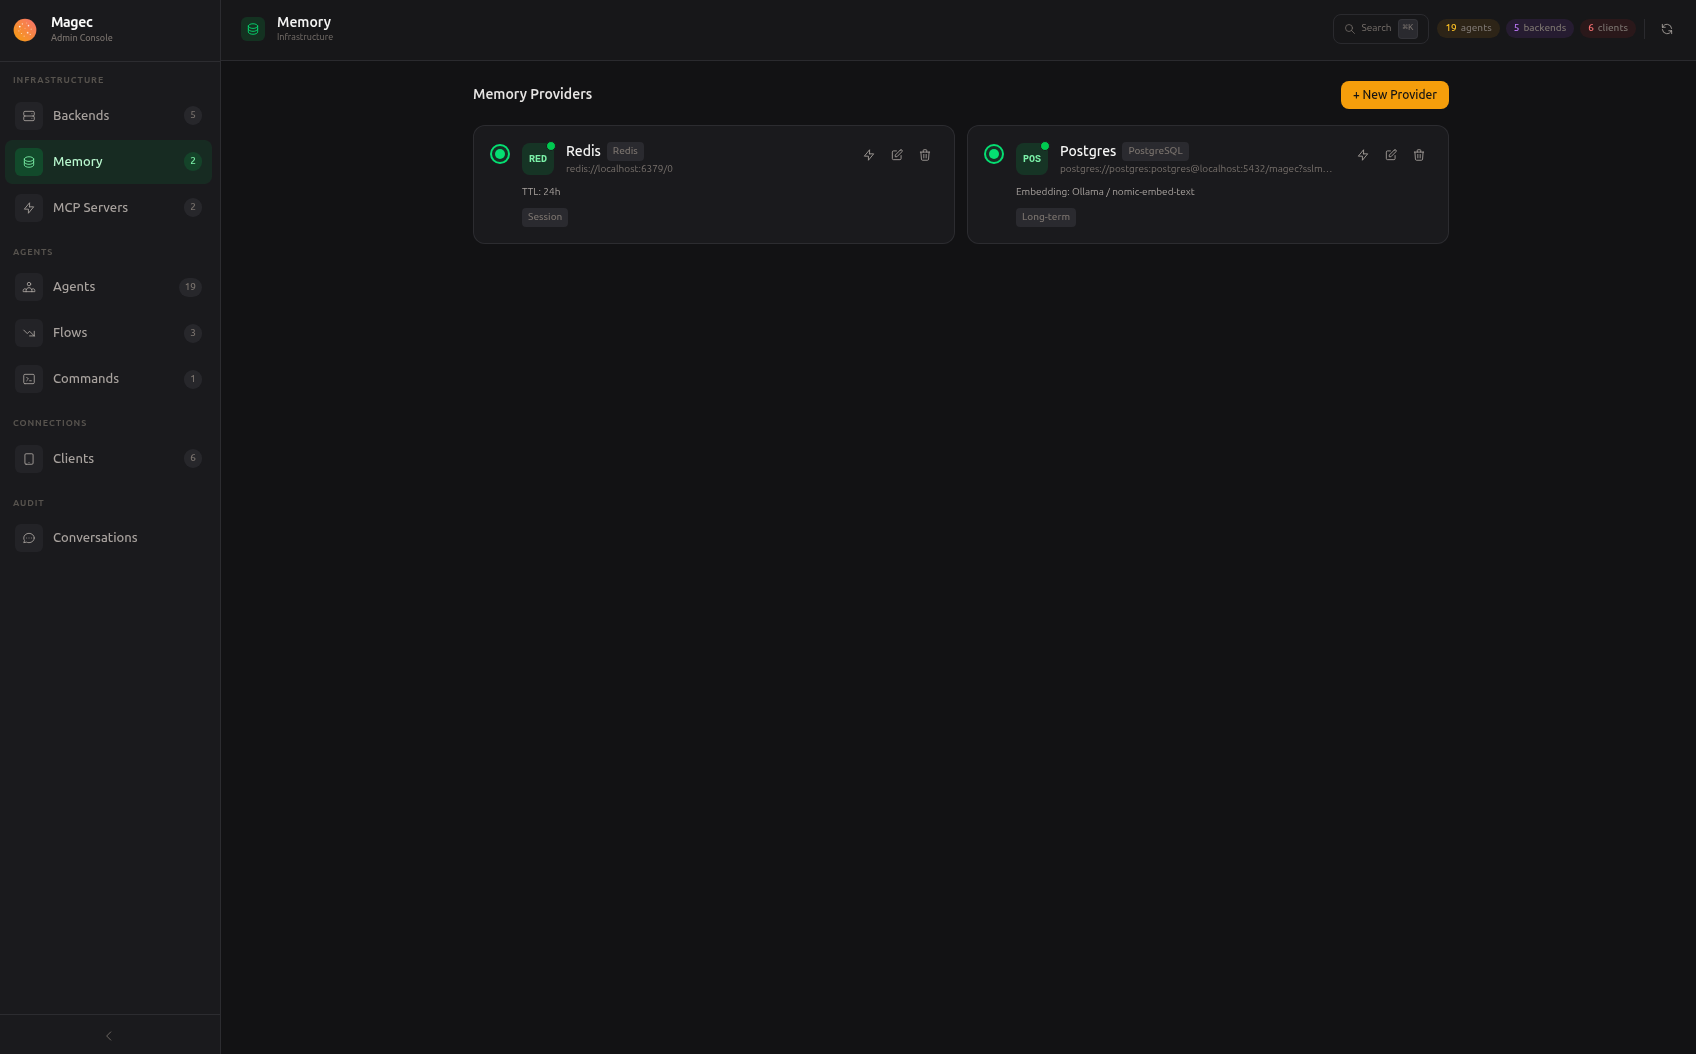Click the + New Provider button
1696x1054 pixels.
pyautogui.click(x=1394, y=94)
